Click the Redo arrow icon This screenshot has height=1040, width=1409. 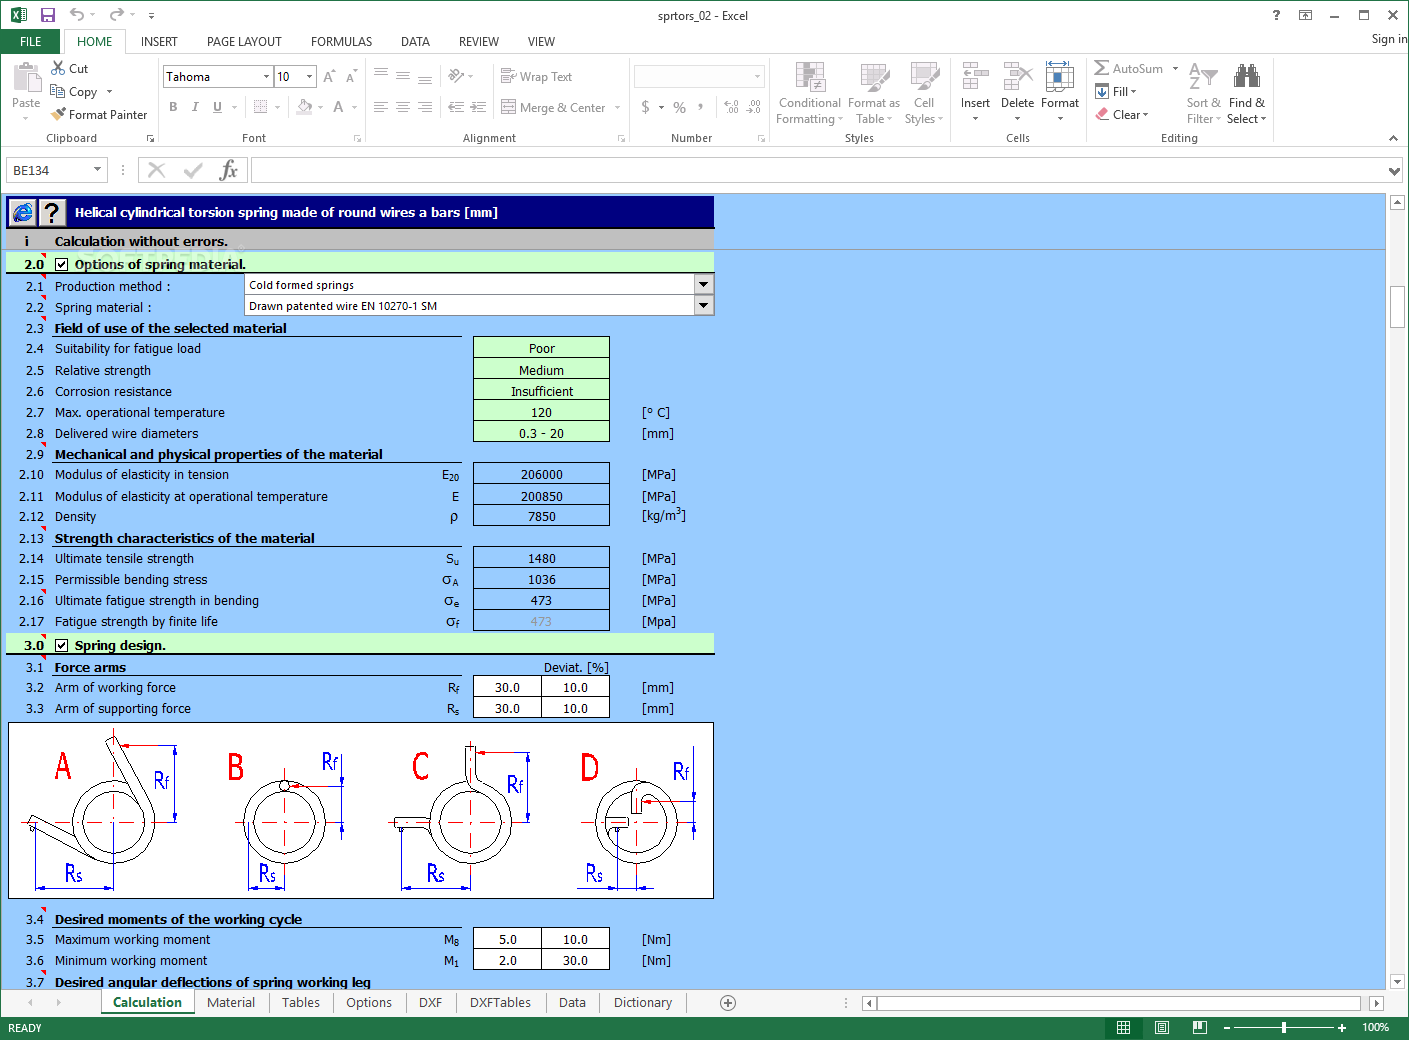(x=116, y=15)
